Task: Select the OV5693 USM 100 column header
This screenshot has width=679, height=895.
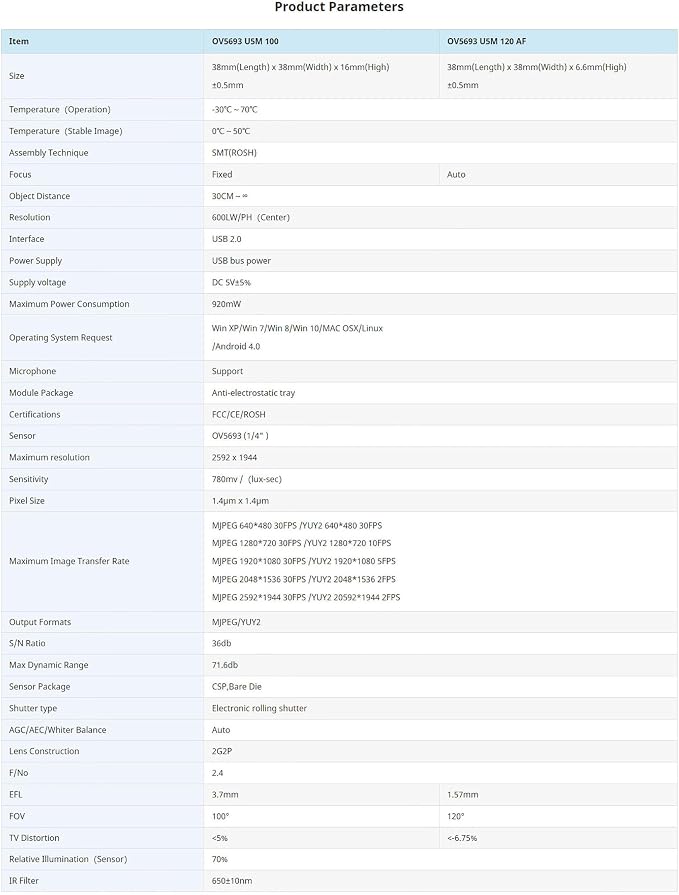Action: pos(245,42)
